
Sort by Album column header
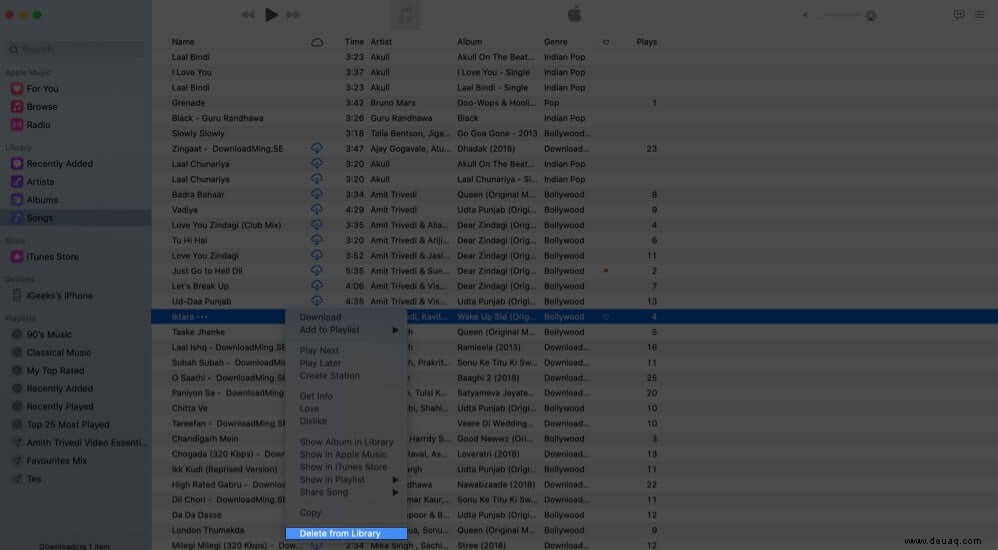(469, 42)
